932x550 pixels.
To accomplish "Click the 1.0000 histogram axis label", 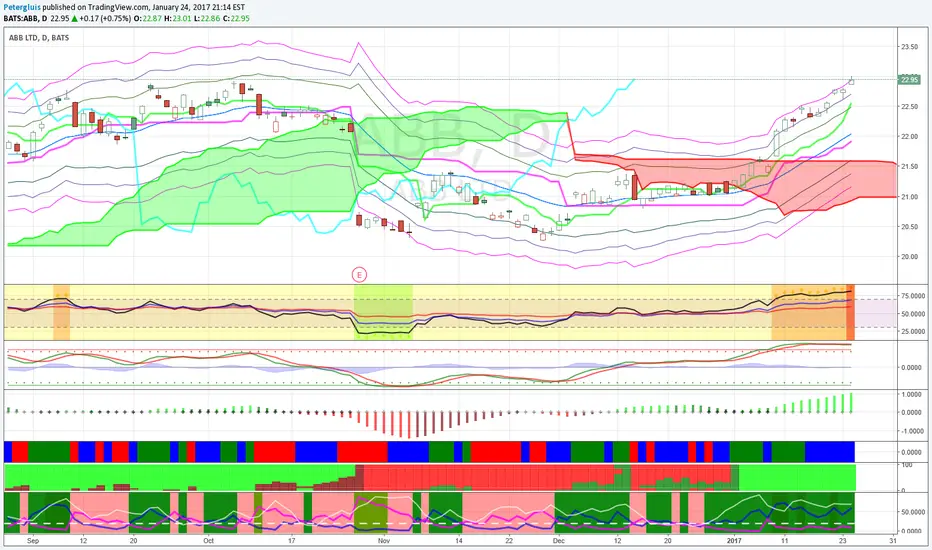I will [912, 395].
